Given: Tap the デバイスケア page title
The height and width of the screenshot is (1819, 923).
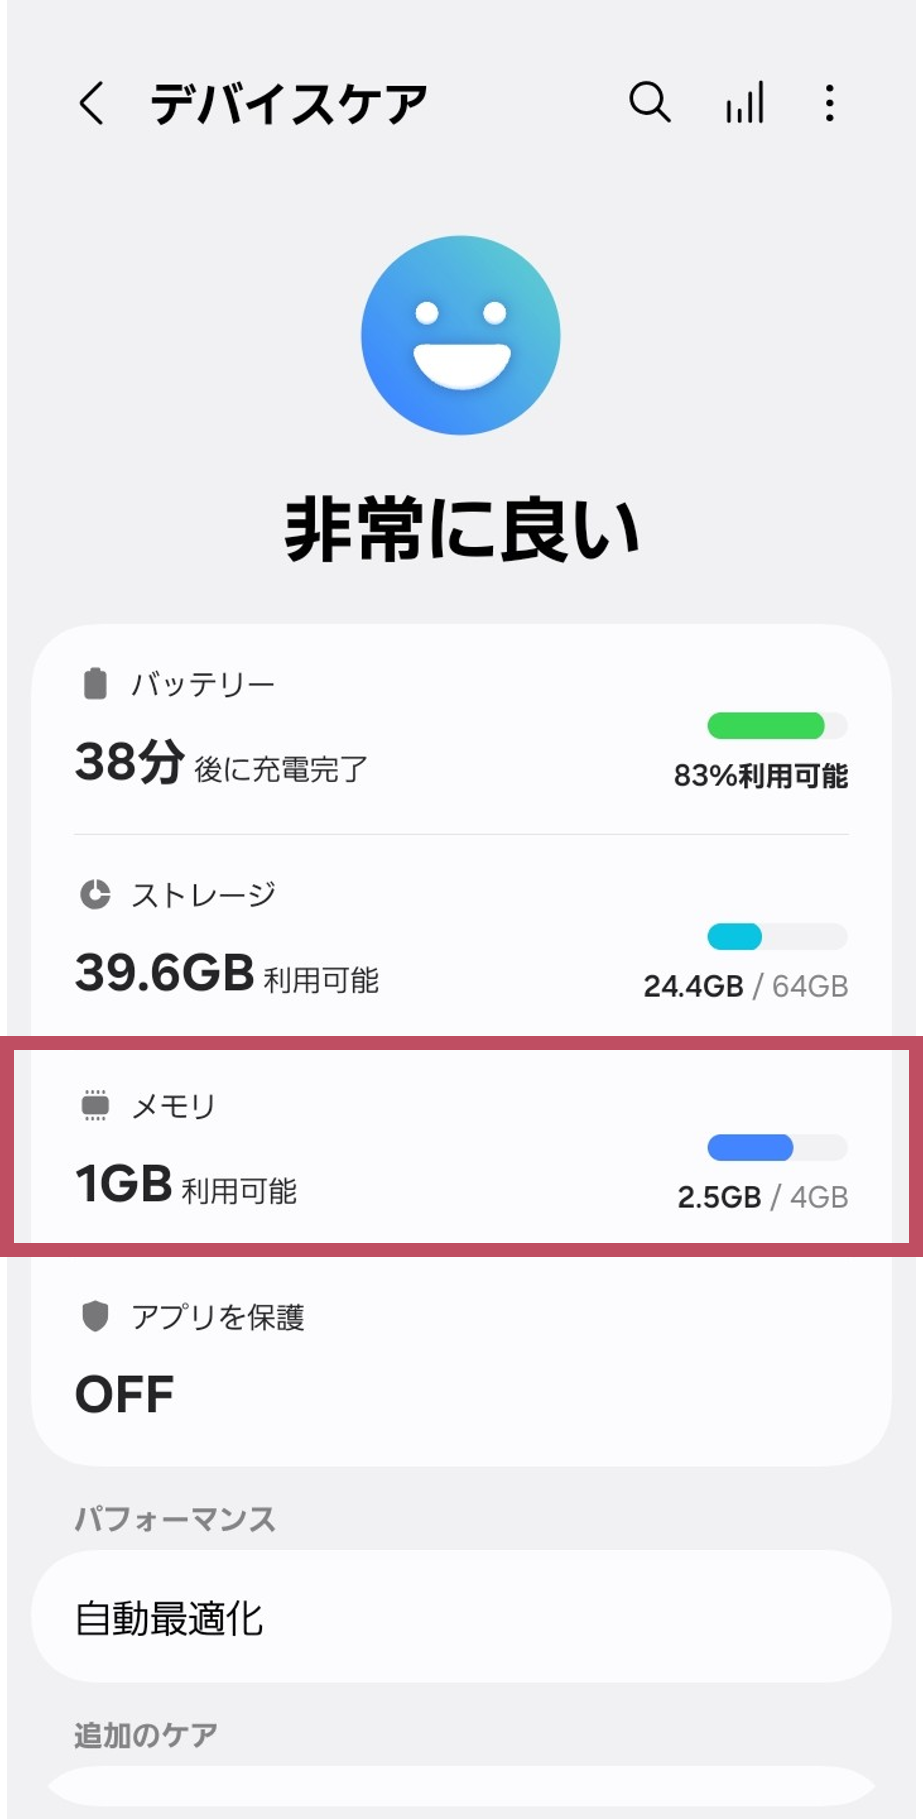Looking at the screenshot, I should tap(288, 104).
